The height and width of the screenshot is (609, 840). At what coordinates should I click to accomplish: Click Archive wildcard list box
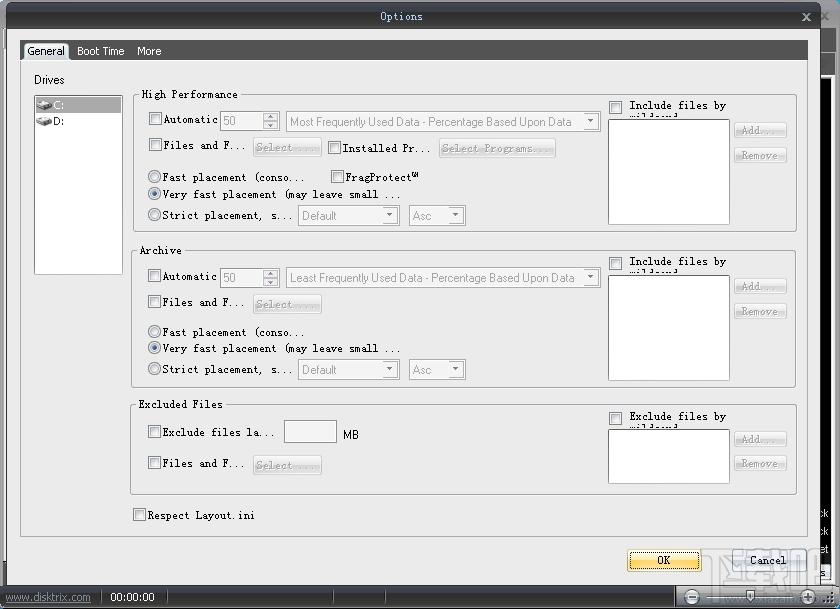pyautogui.click(x=669, y=328)
